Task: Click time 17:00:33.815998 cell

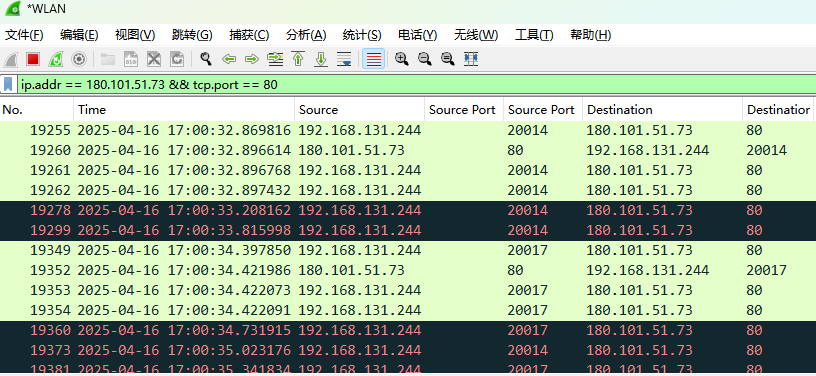Action: (184, 230)
